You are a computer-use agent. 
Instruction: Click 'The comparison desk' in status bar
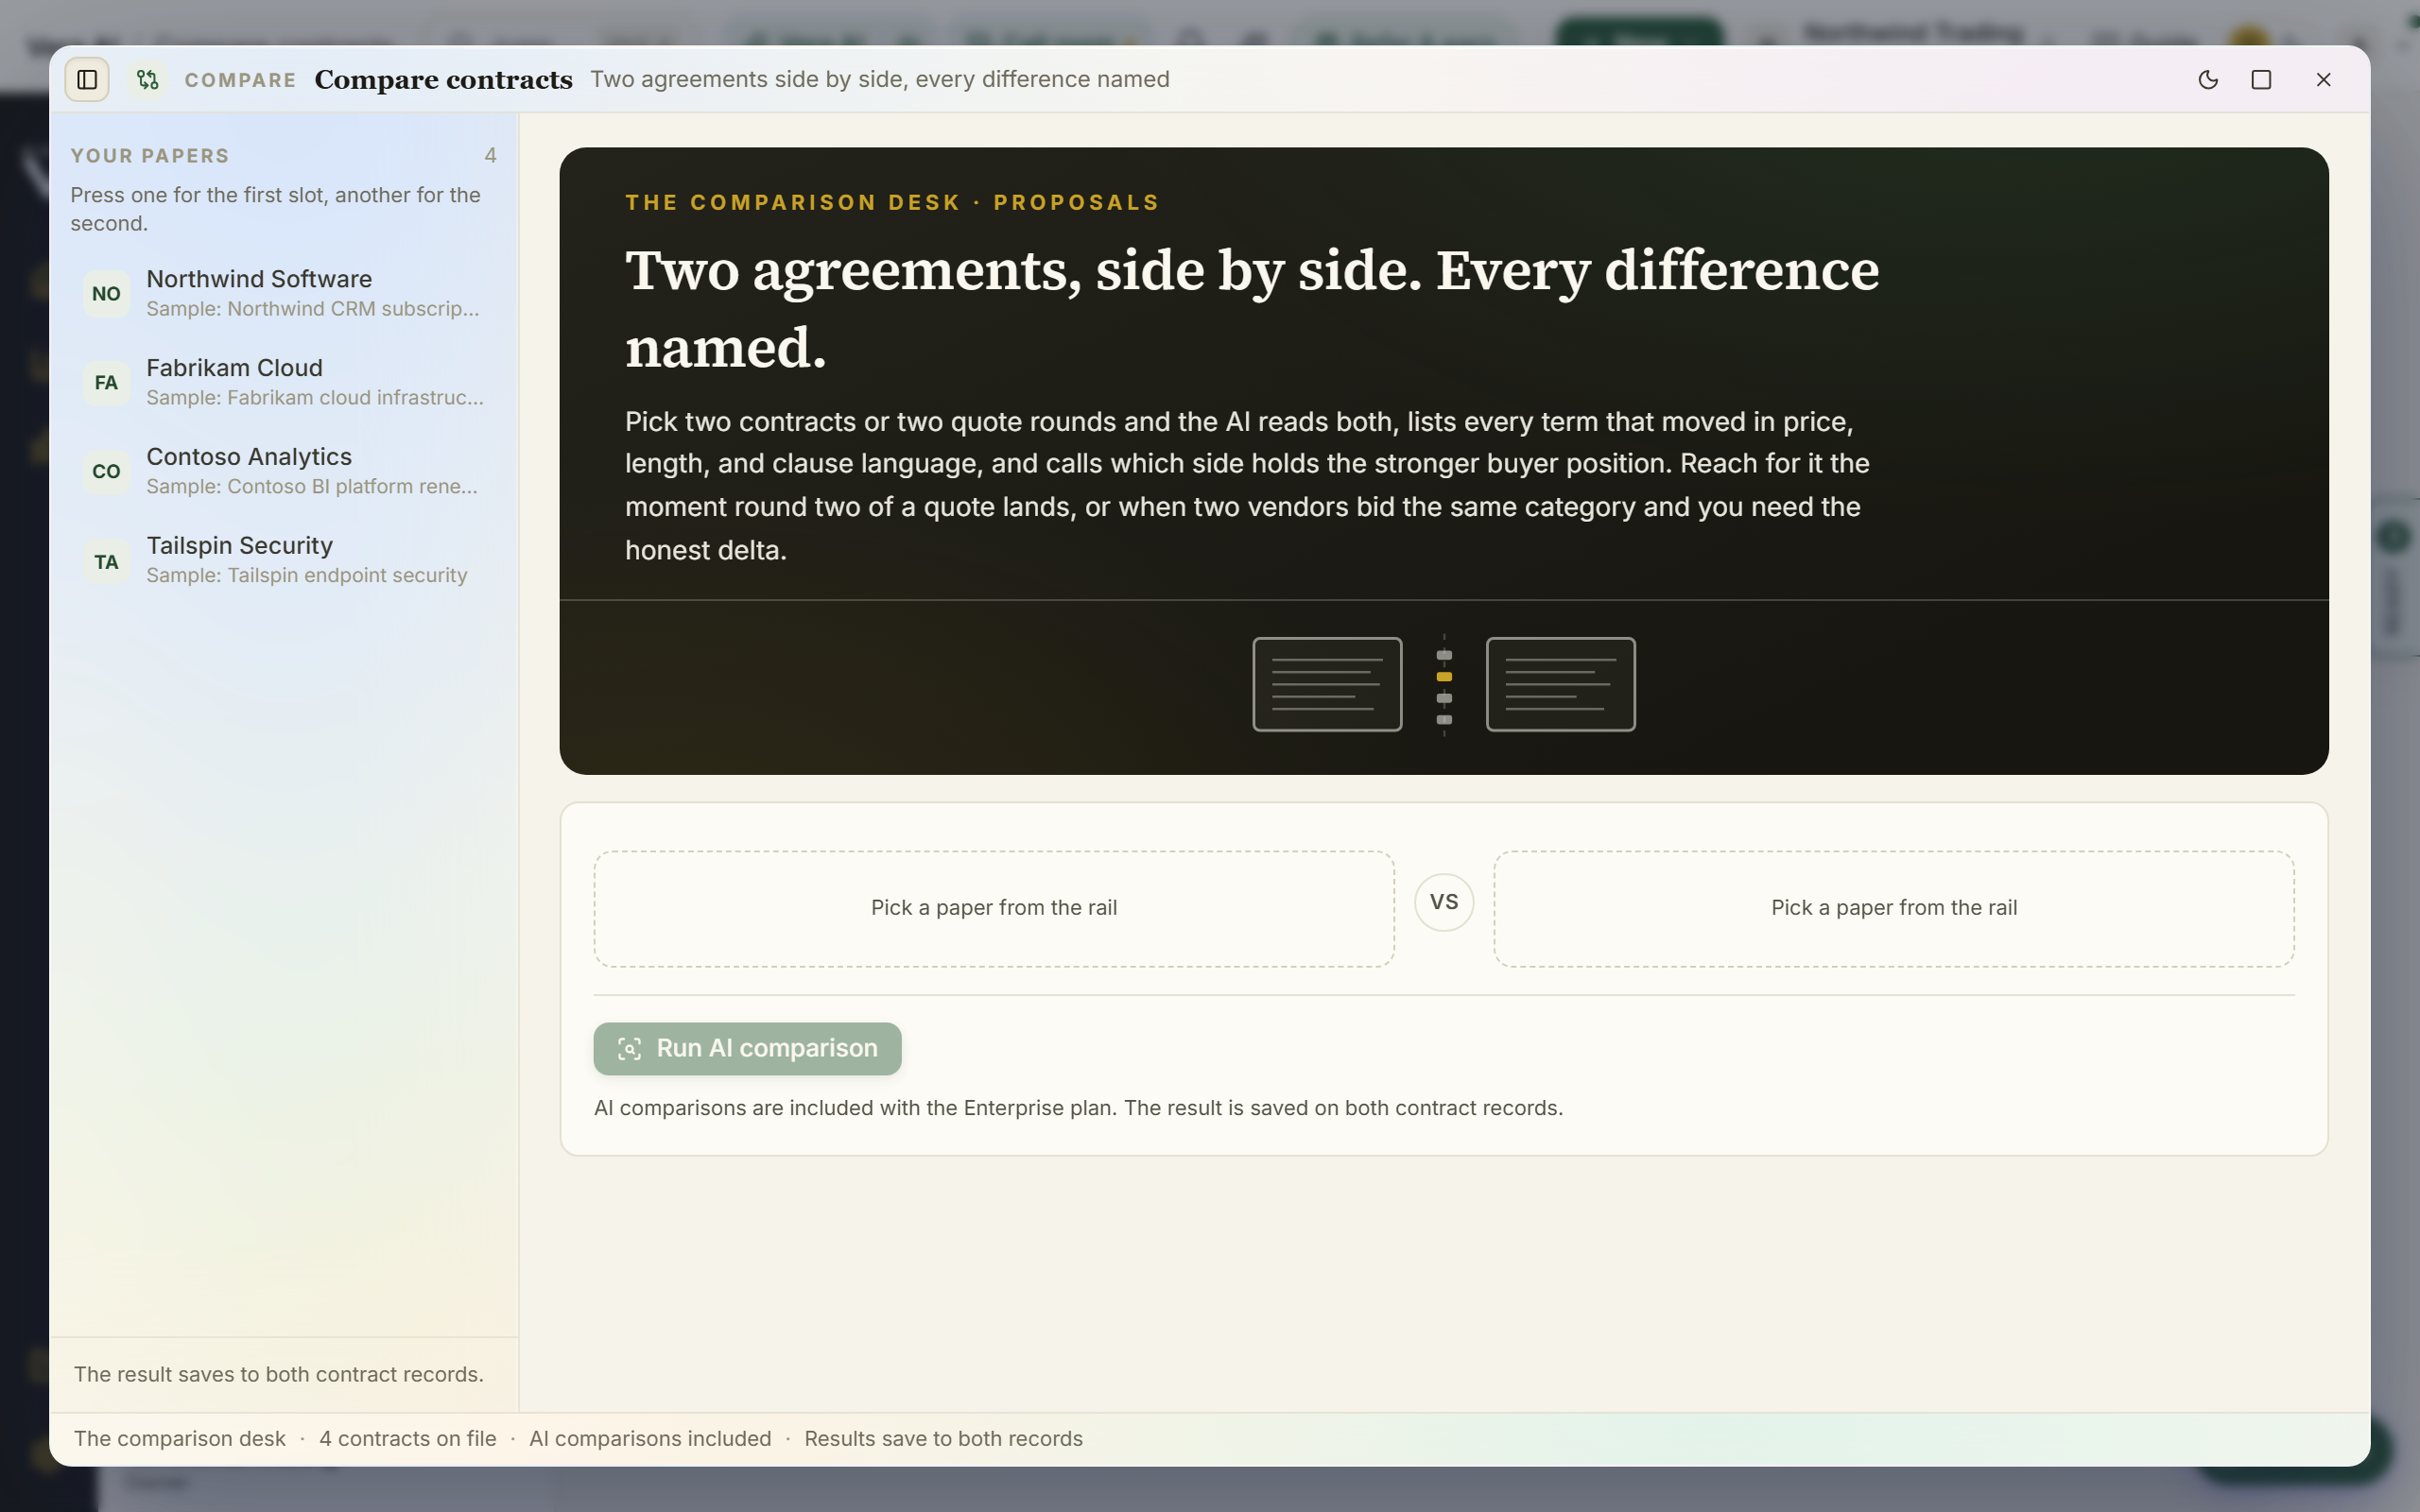pos(180,1438)
